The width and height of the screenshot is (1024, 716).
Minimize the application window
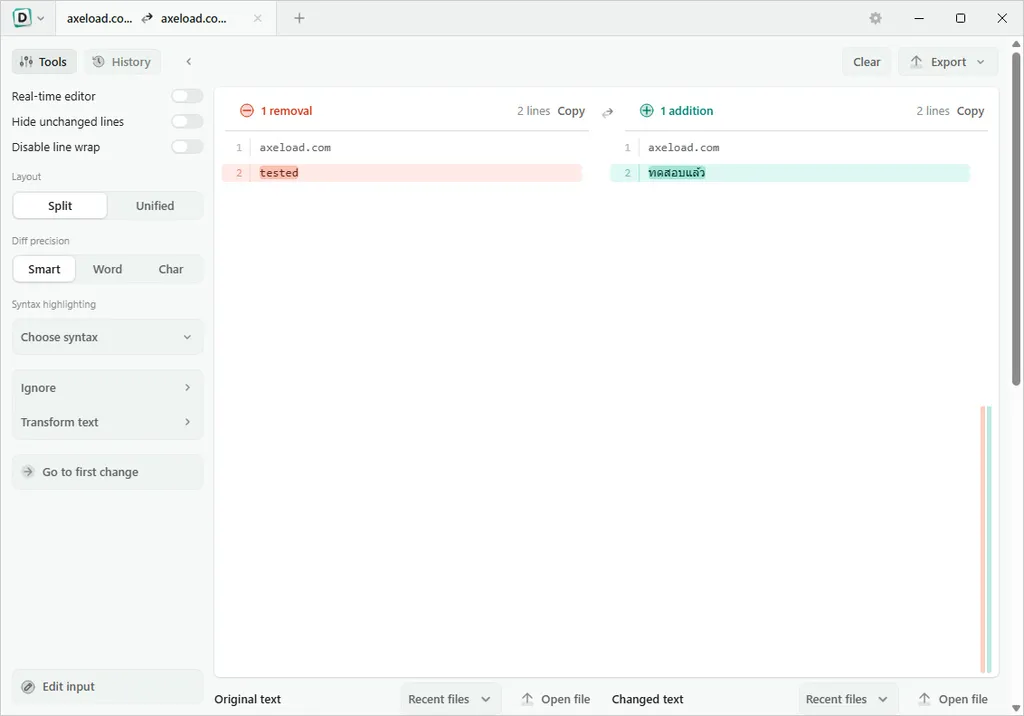(919, 18)
